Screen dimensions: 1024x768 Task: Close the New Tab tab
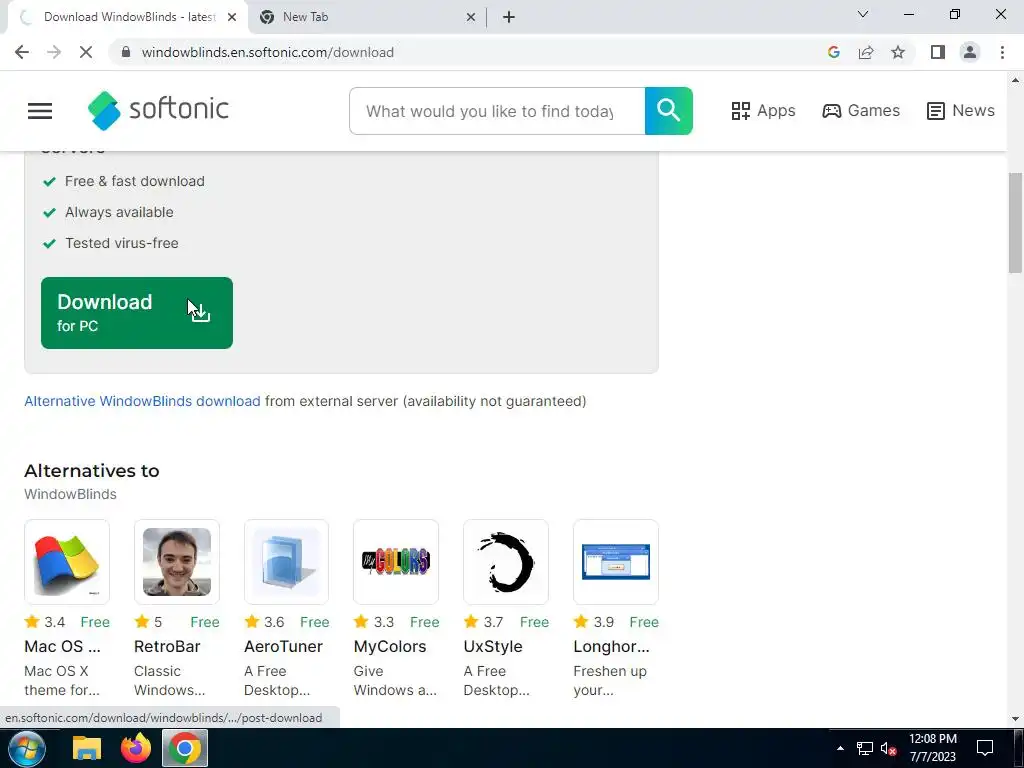click(x=471, y=17)
